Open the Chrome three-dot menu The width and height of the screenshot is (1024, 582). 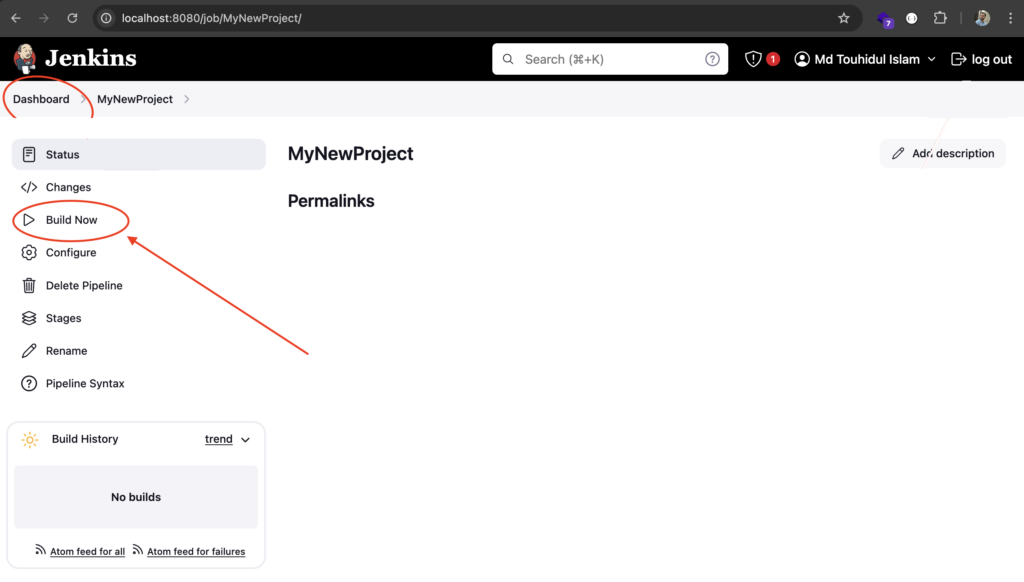pos(1010,18)
